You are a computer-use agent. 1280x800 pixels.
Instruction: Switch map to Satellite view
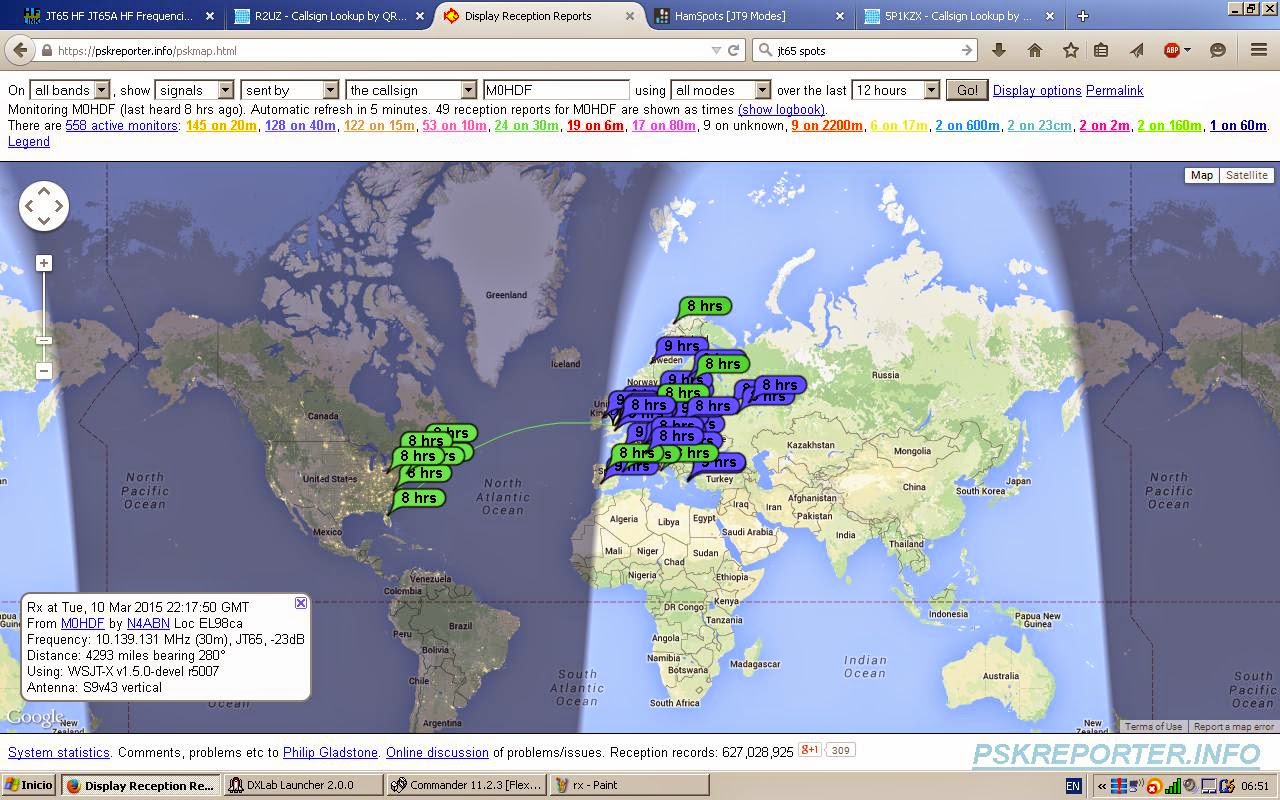coord(1246,175)
